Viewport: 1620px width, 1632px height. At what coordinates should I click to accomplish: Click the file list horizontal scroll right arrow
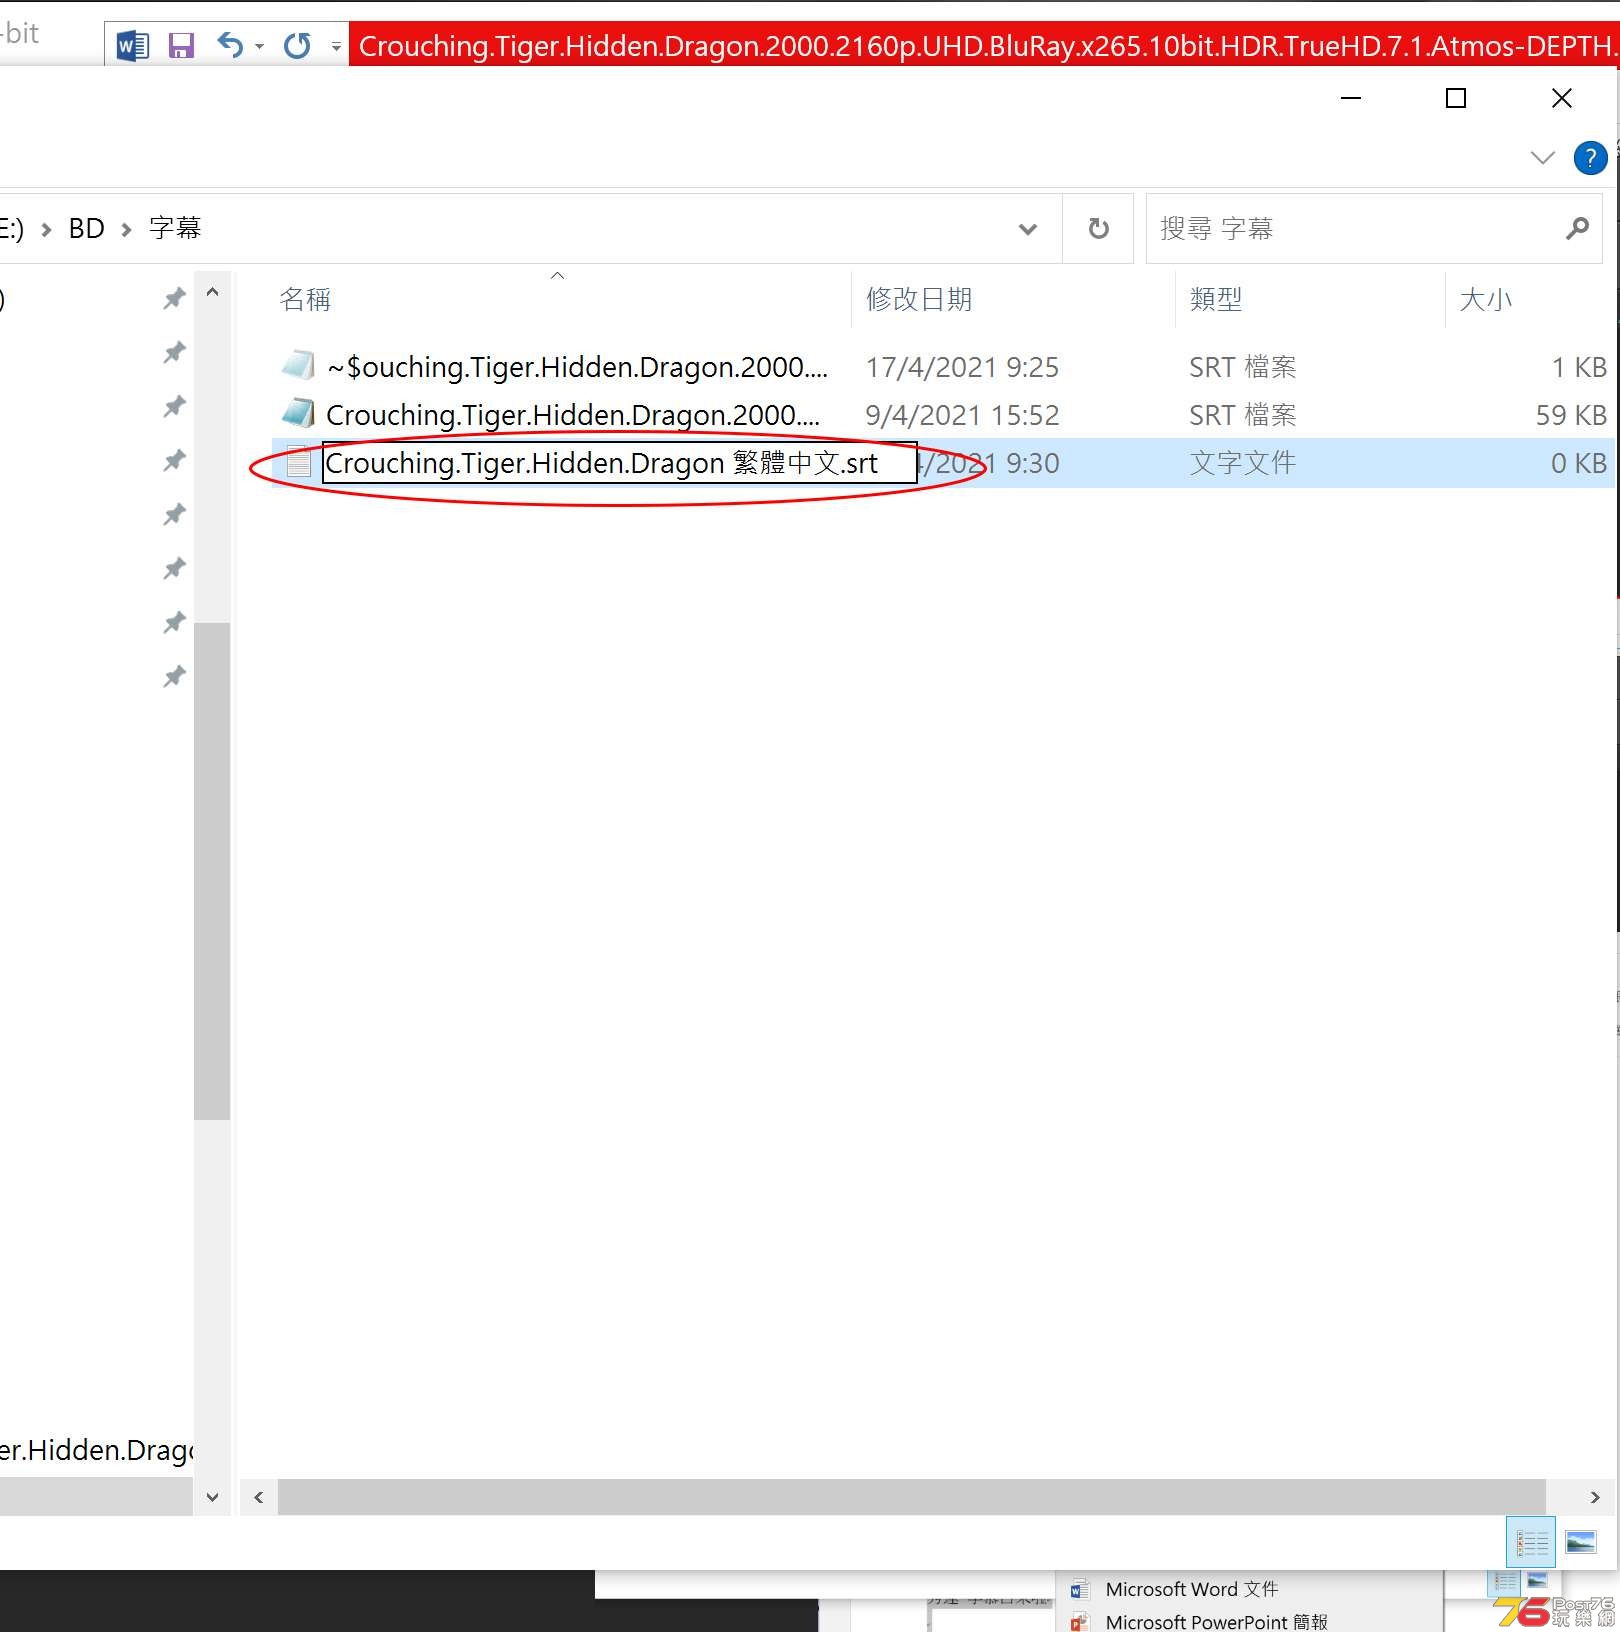pyautogui.click(x=1595, y=1497)
